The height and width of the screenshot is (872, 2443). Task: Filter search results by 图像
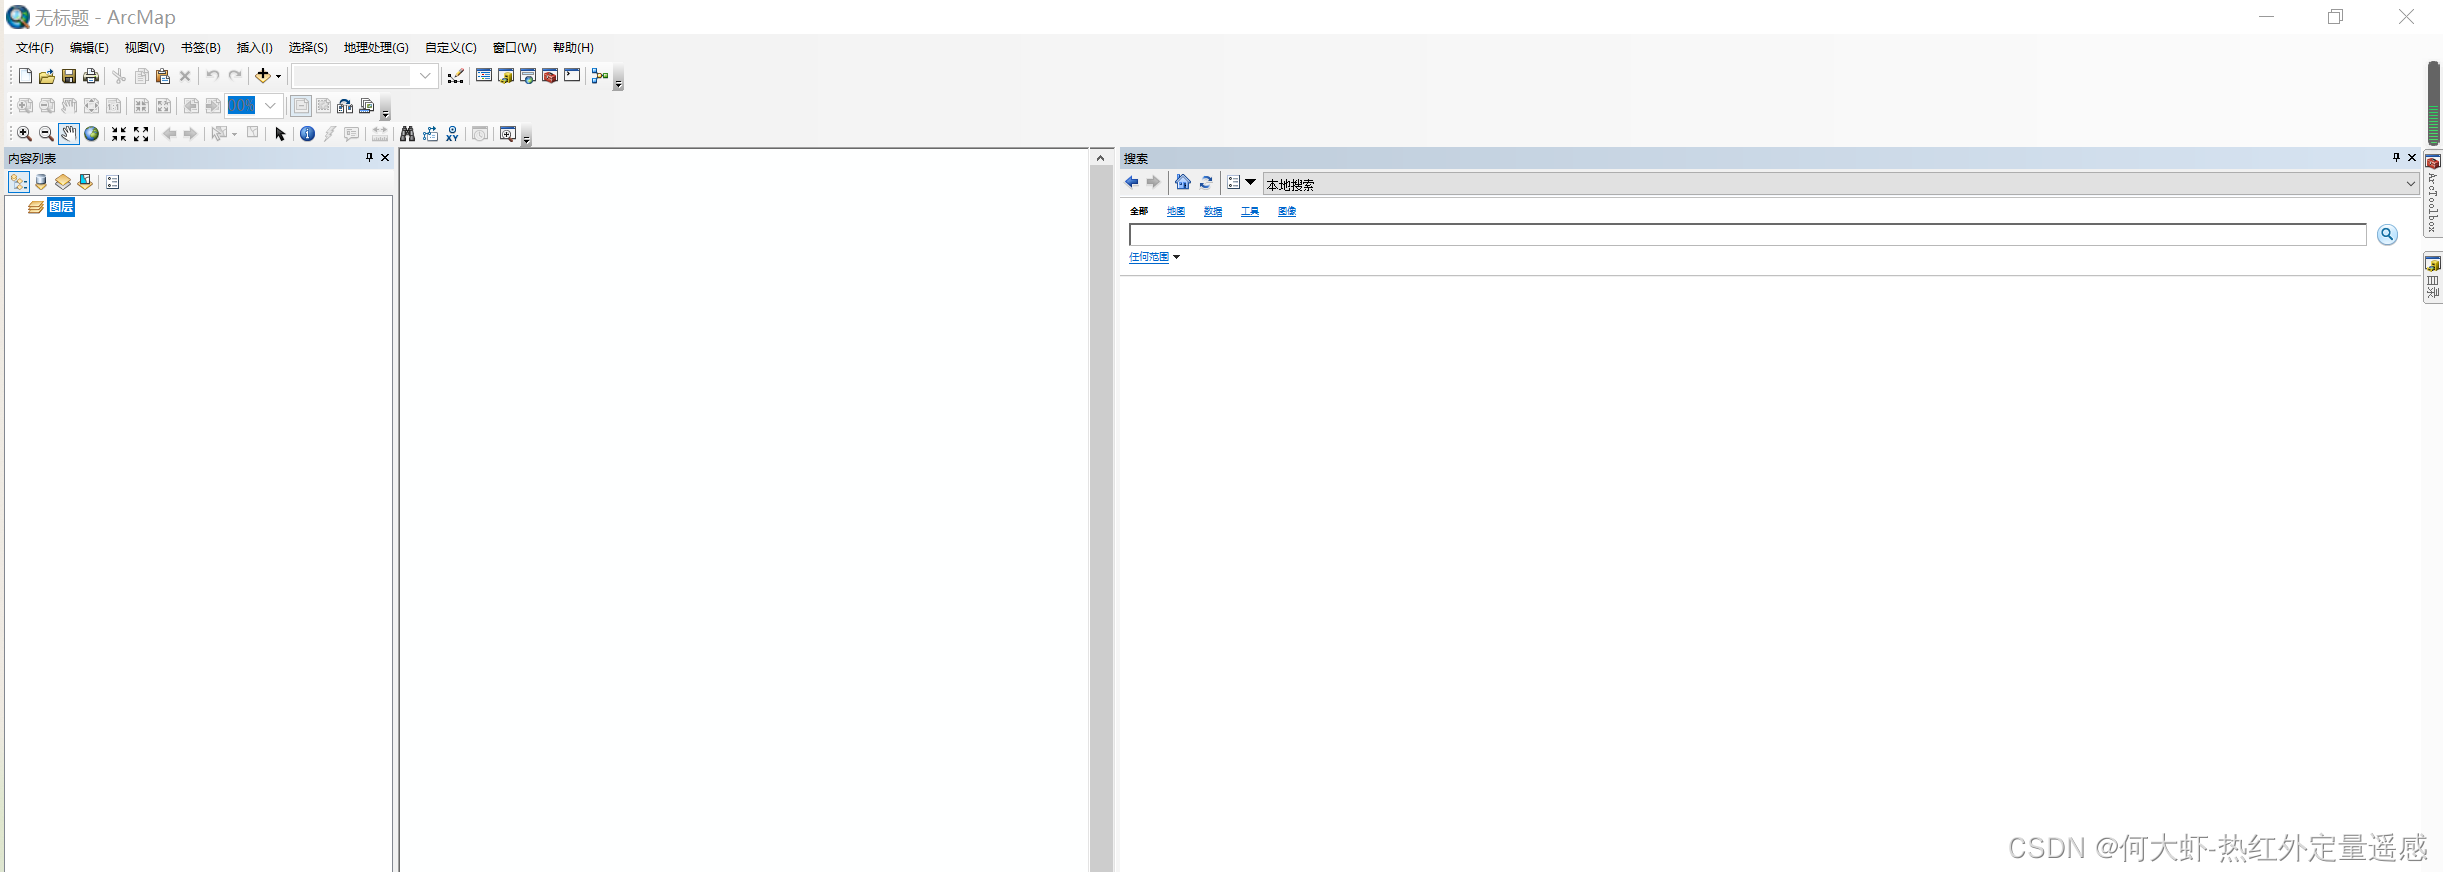(1287, 211)
